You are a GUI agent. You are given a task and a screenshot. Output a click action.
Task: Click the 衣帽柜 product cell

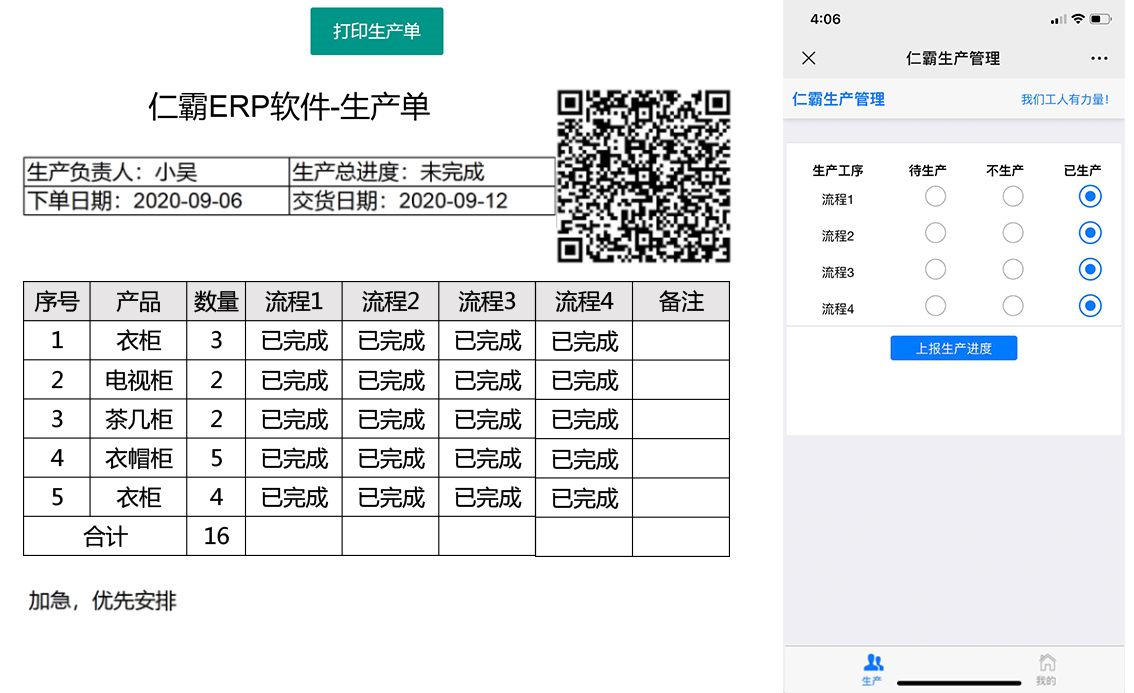138,458
